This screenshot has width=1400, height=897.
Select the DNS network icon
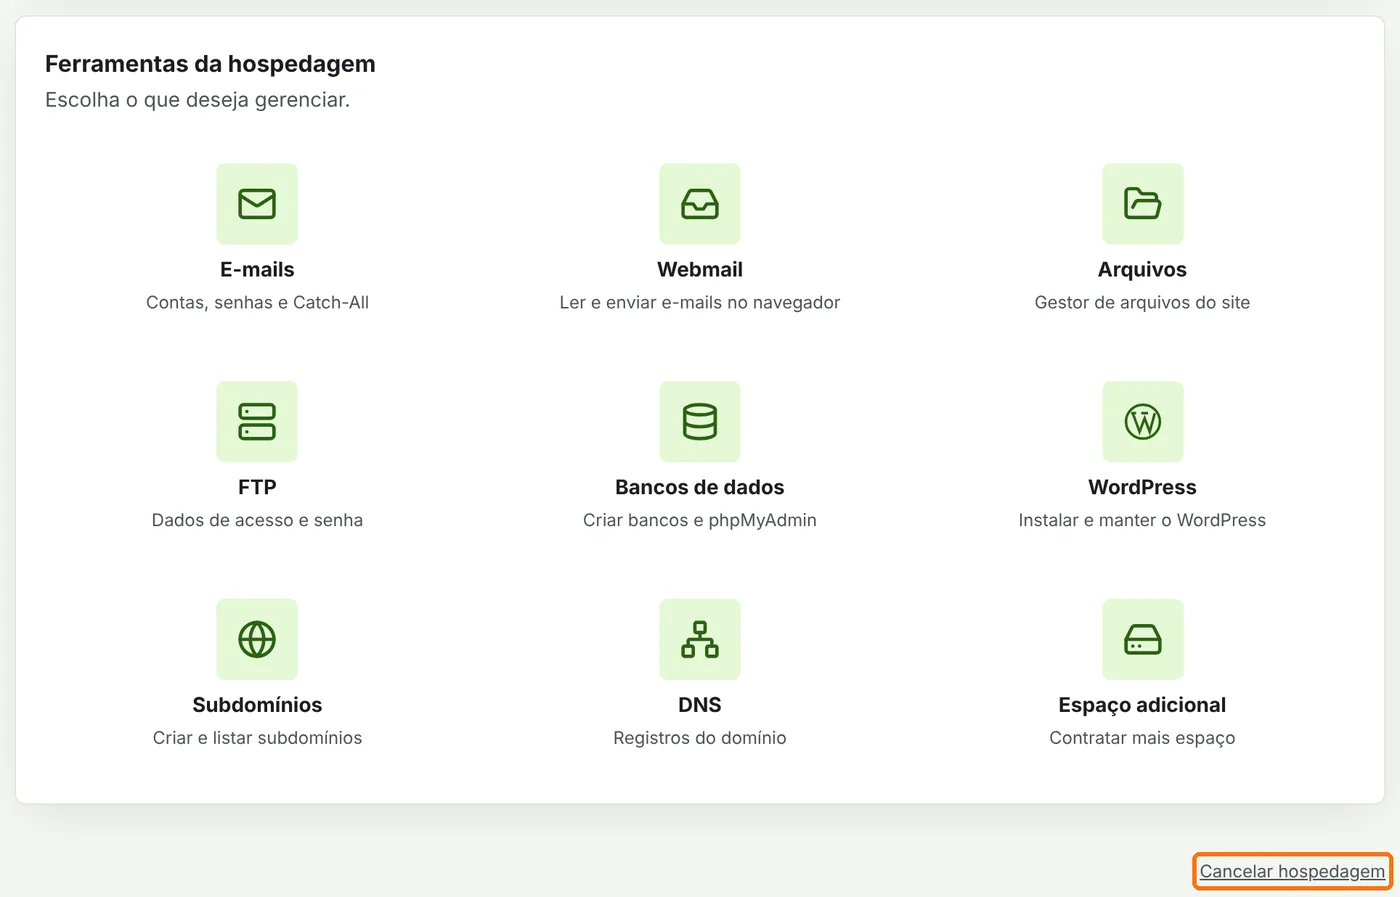[x=700, y=640]
